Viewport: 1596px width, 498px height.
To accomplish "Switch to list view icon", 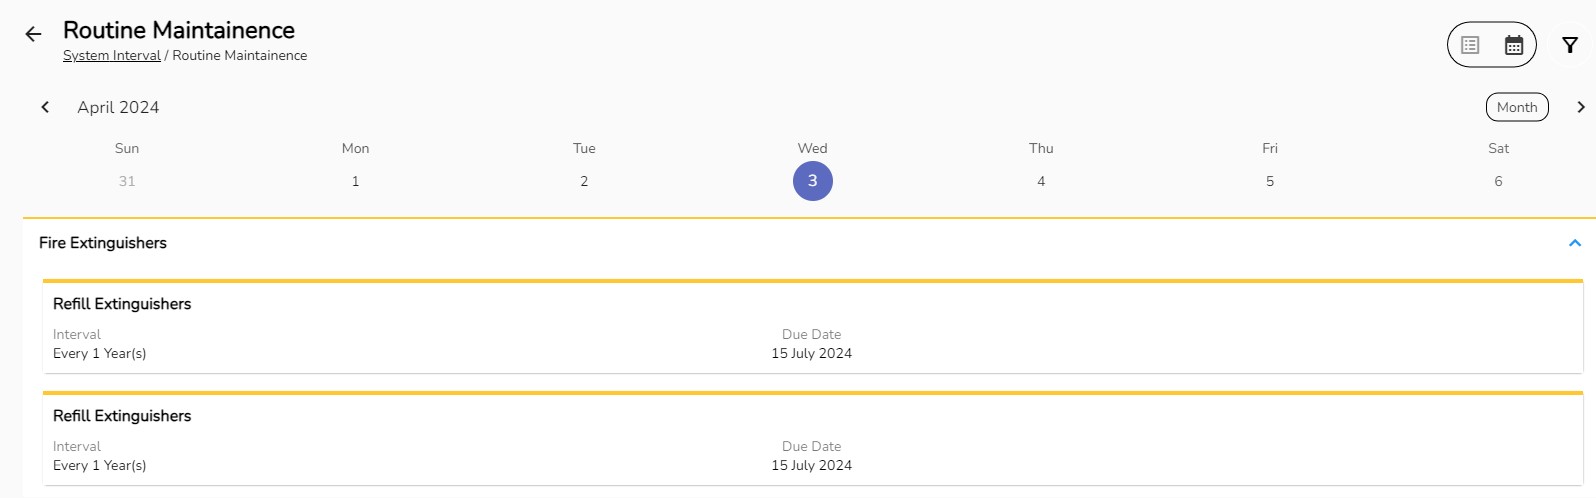I will click(x=1469, y=45).
